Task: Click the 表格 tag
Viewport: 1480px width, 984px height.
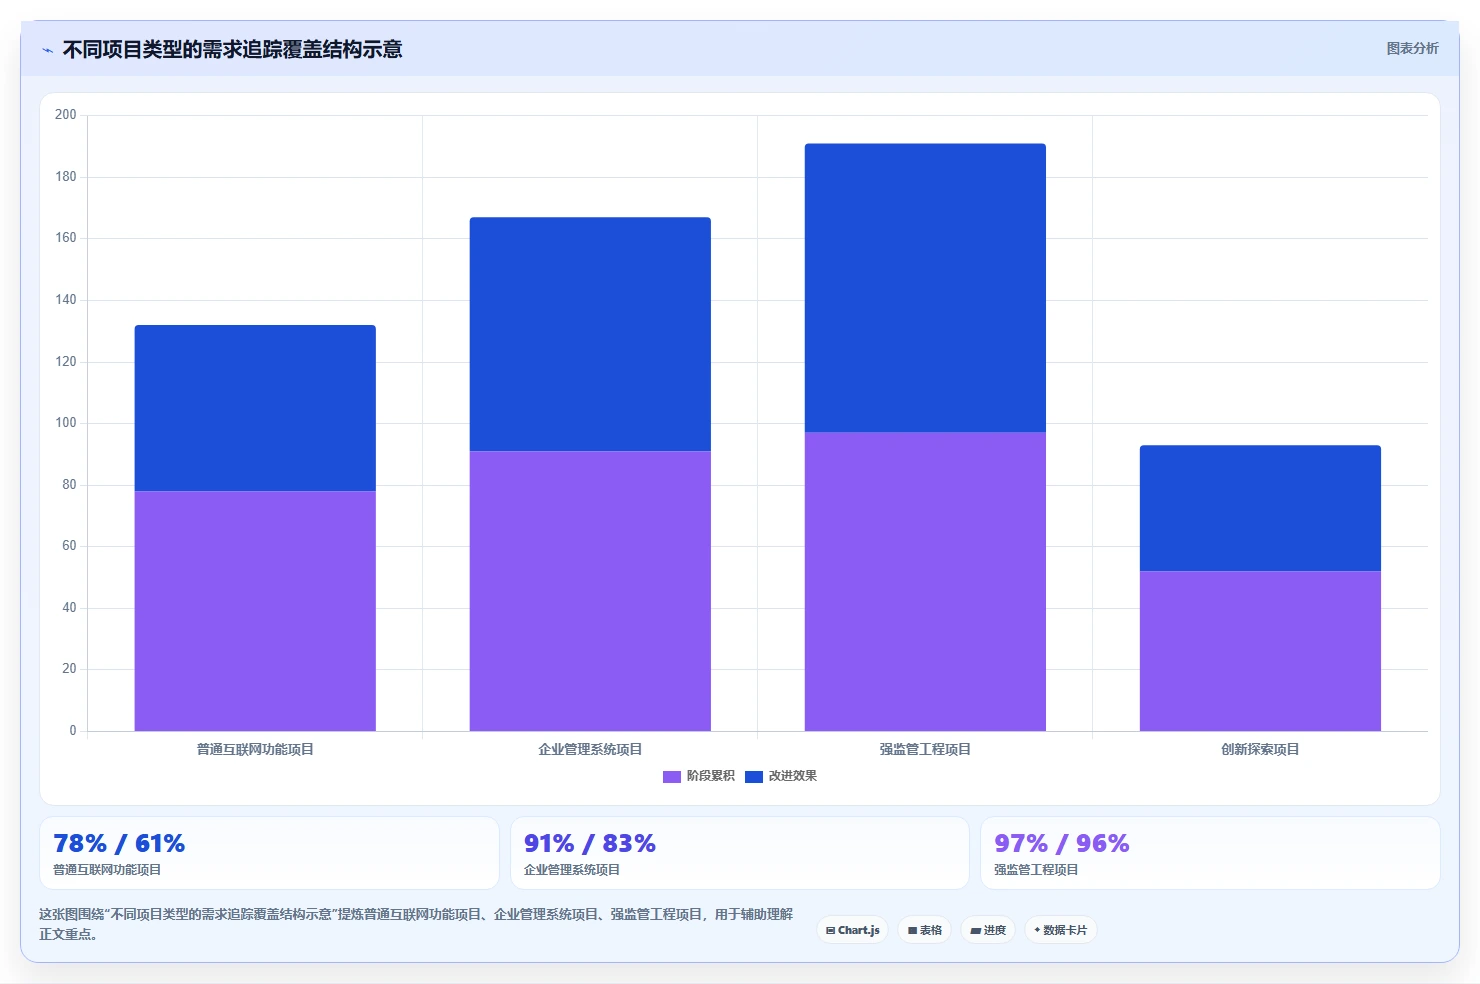Action: 924,930
